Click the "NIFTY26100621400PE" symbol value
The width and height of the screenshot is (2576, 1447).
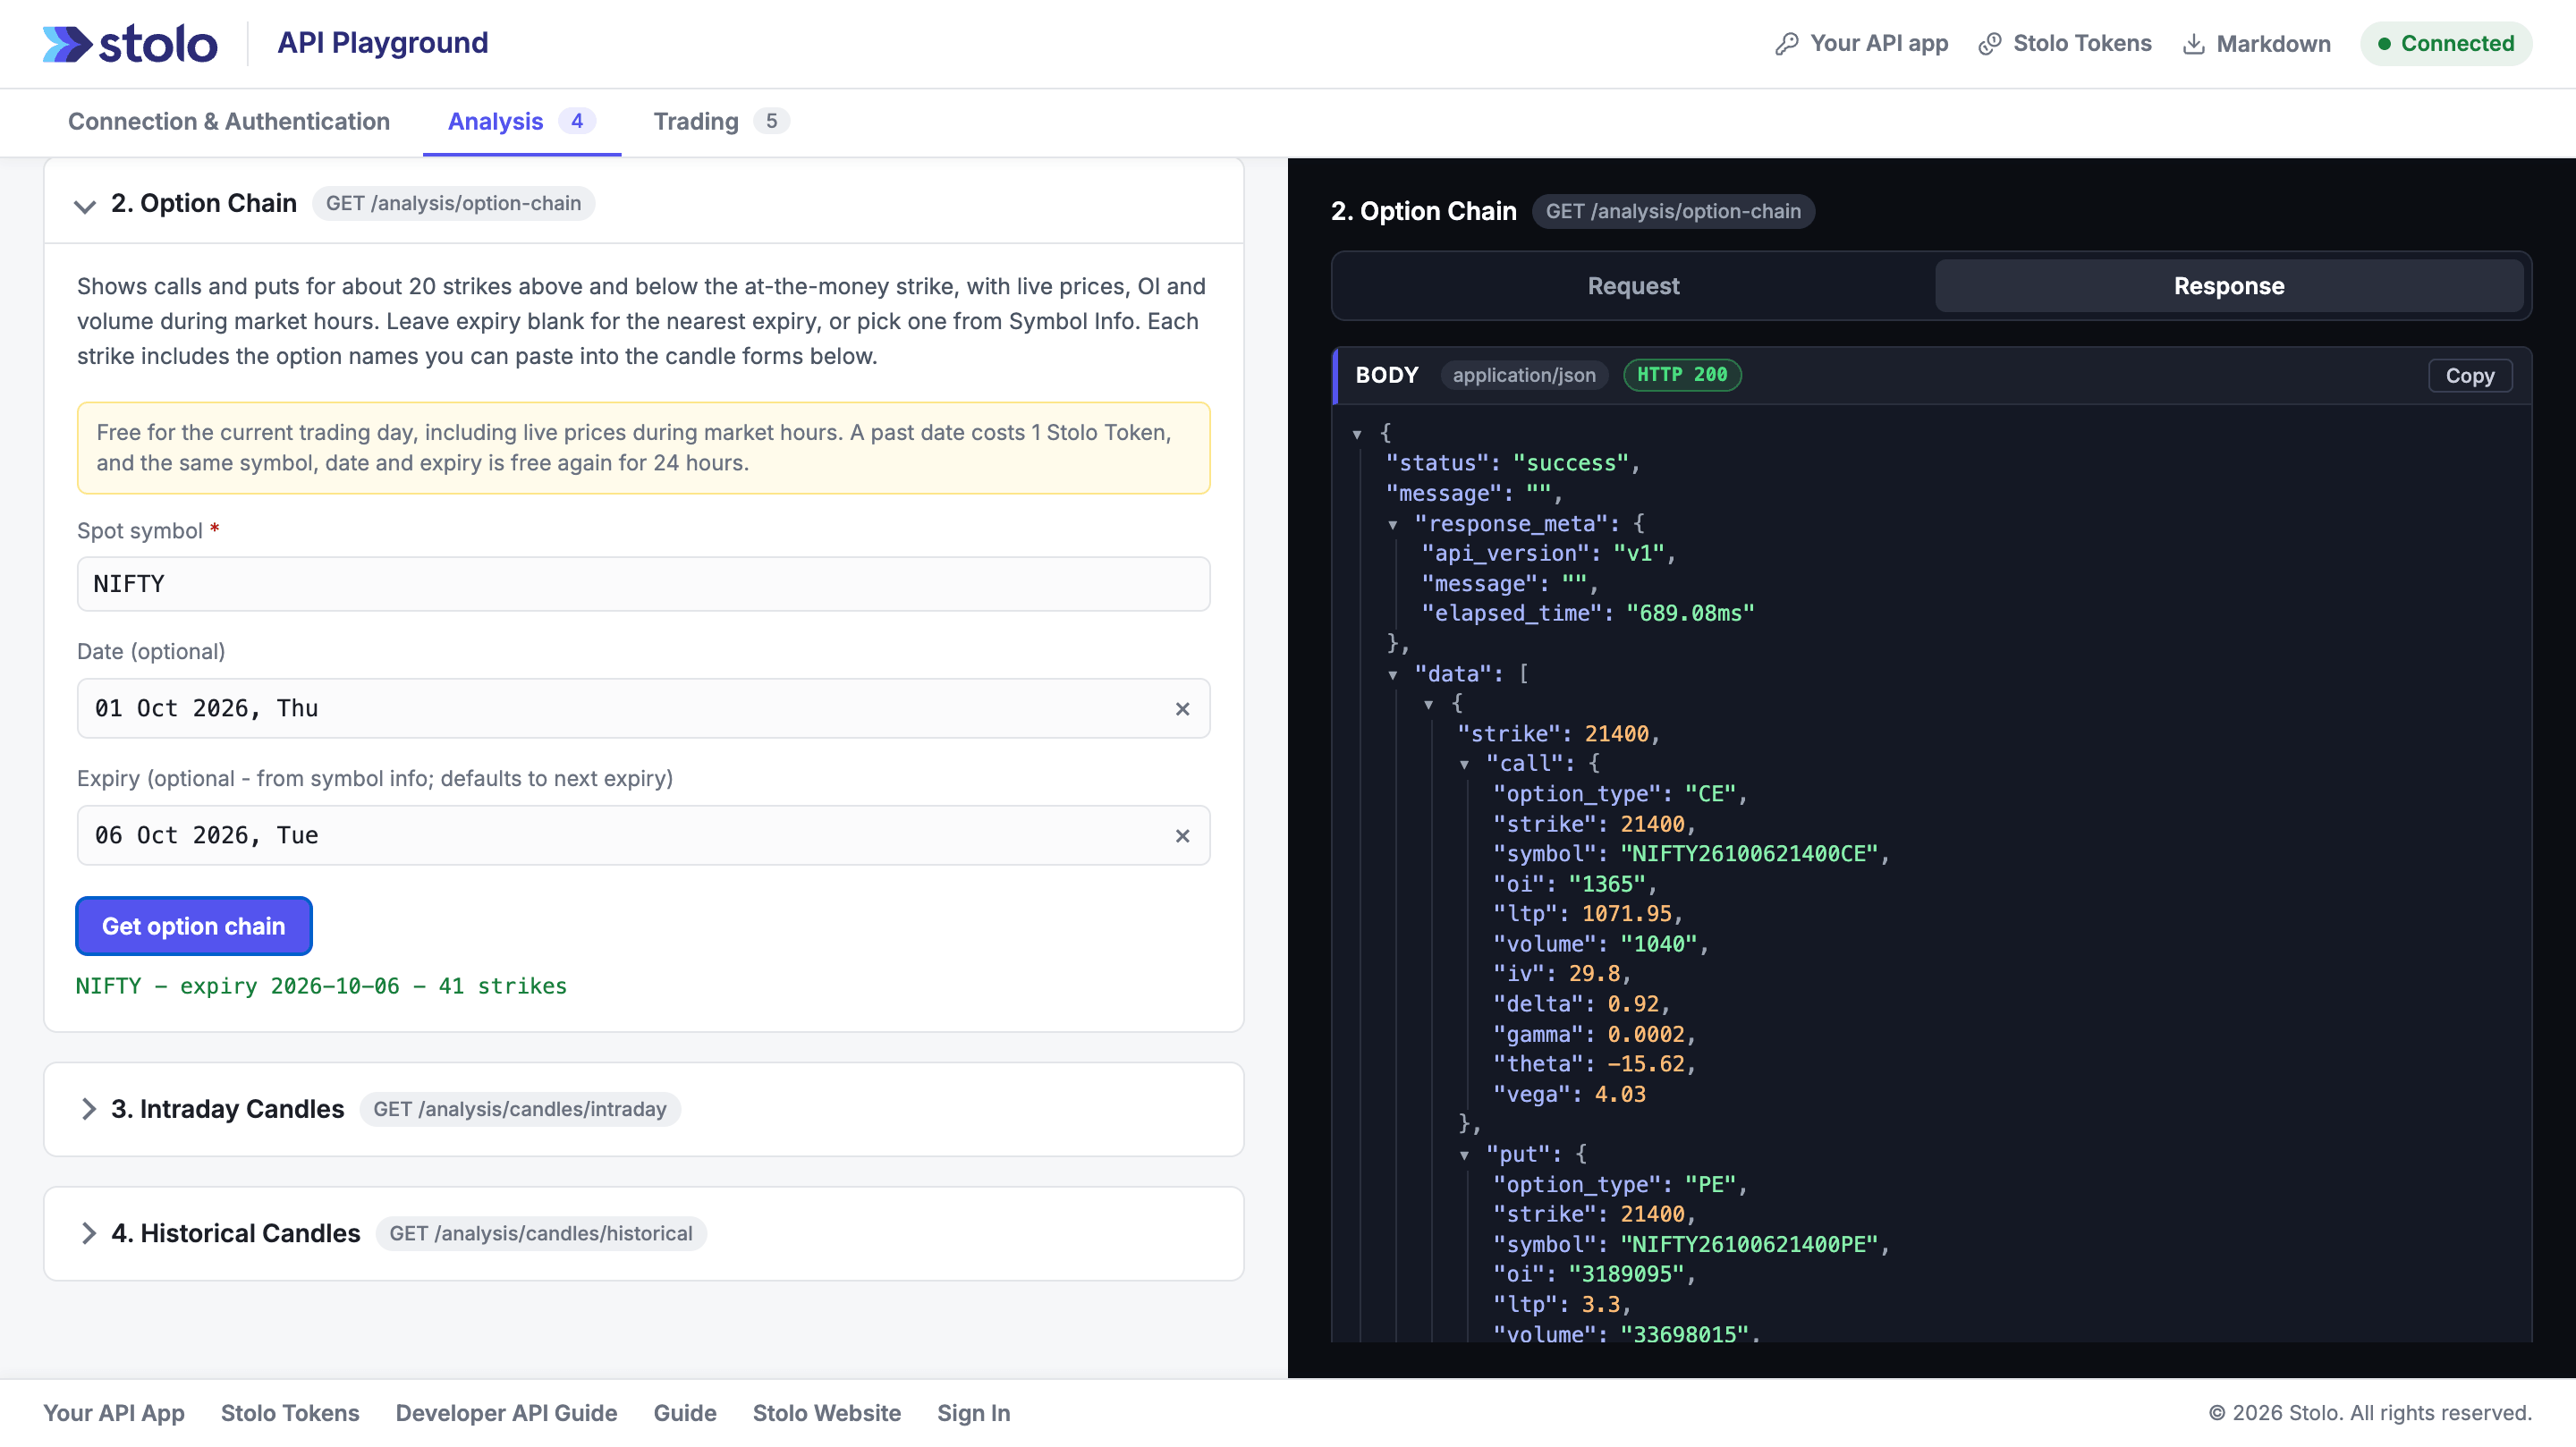(x=1749, y=1245)
